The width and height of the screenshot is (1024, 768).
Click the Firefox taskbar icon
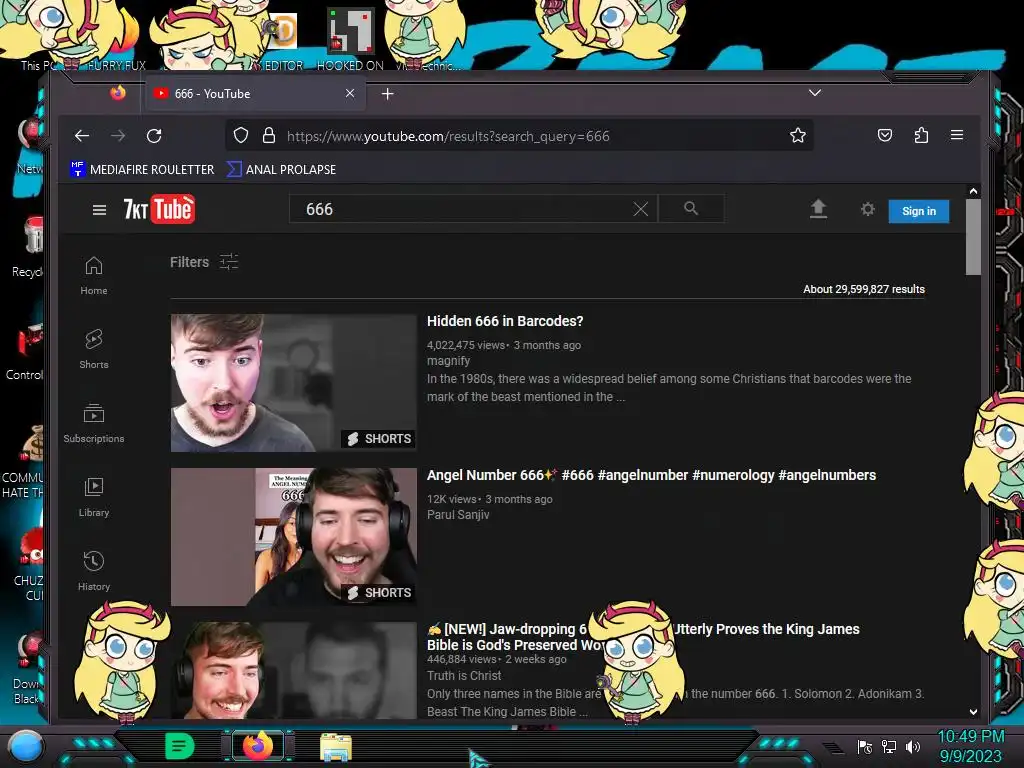click(258, 746)
